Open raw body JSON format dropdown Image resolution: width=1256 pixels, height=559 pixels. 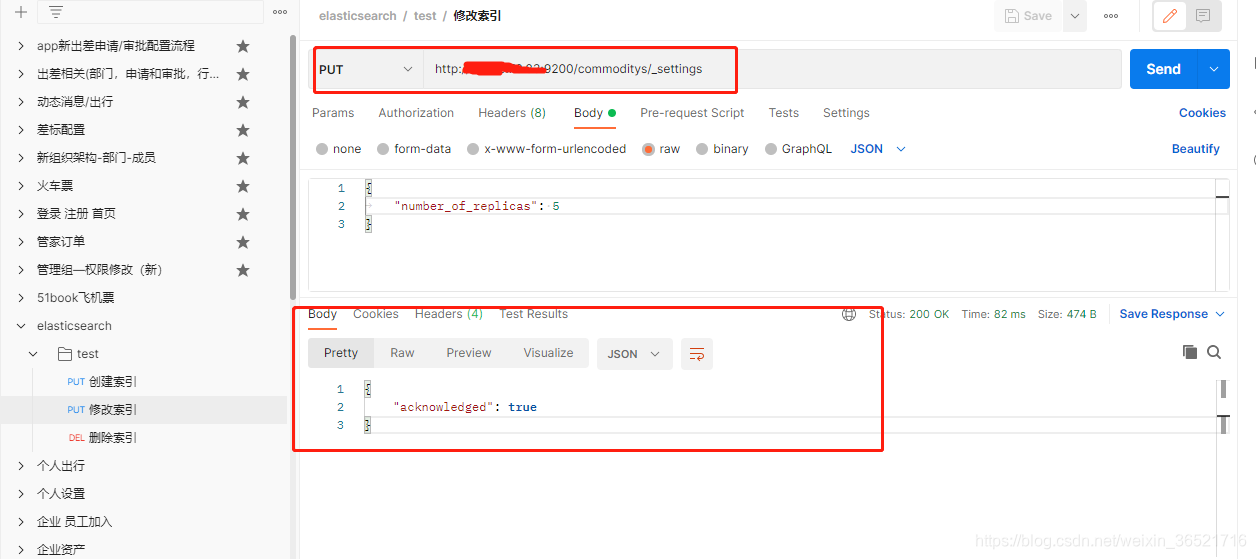point(878,149)
